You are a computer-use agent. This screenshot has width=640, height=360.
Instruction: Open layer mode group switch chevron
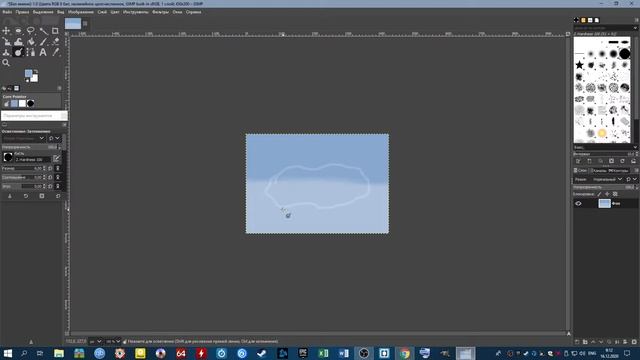pyautogui.click(x=634, y=179)
